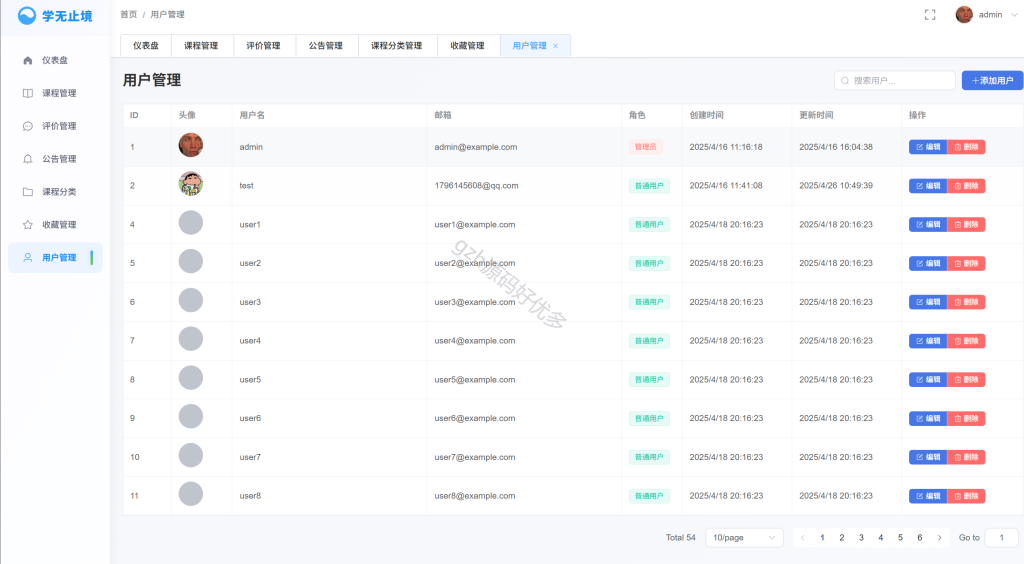Toggle fullscreen mode icon

point(930,15)
